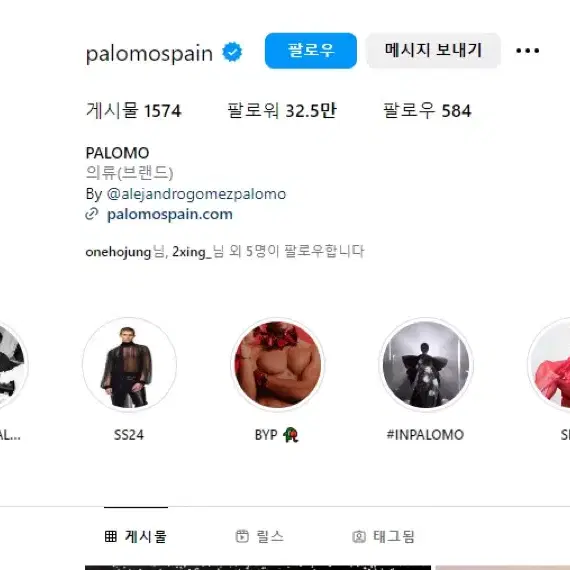Click the 메시지 보내기 message button
Screen dimensions: 570x570
click(433, 51)
